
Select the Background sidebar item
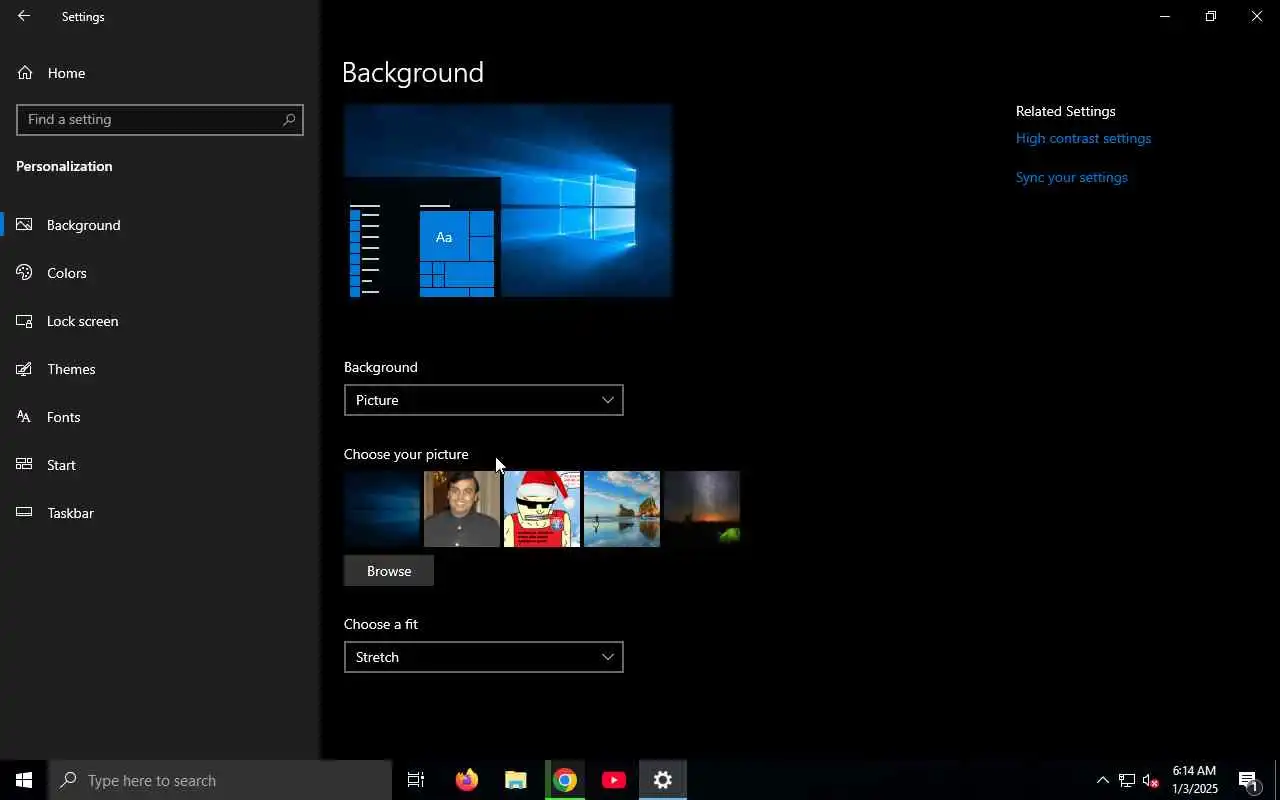tap(160, 225)
